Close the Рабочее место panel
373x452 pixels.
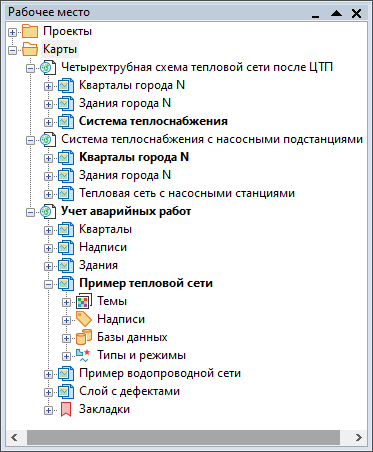tap(356, 13)
